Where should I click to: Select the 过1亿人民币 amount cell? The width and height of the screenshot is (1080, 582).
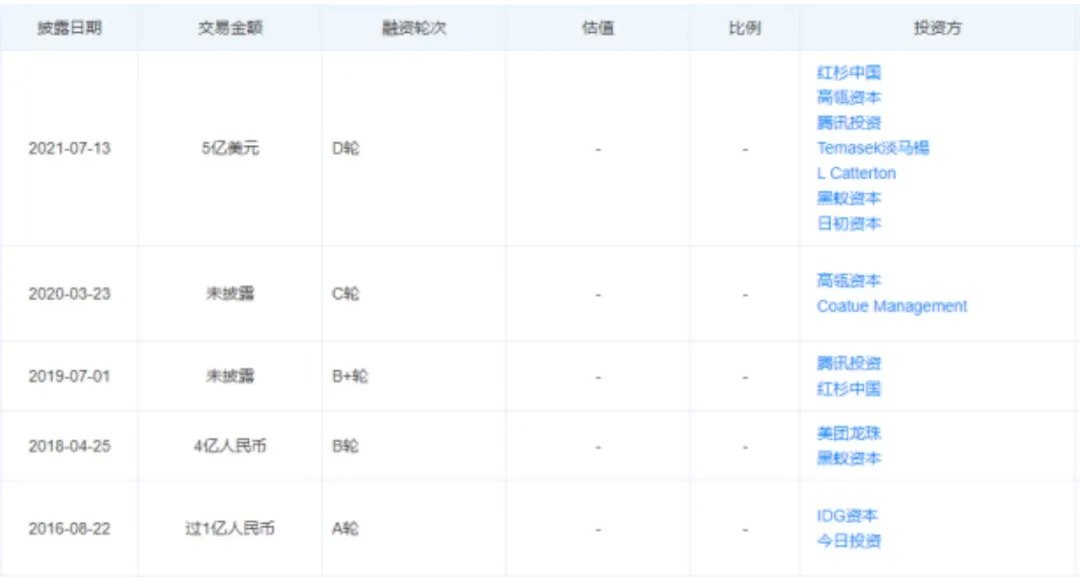[x=230, y=528]
